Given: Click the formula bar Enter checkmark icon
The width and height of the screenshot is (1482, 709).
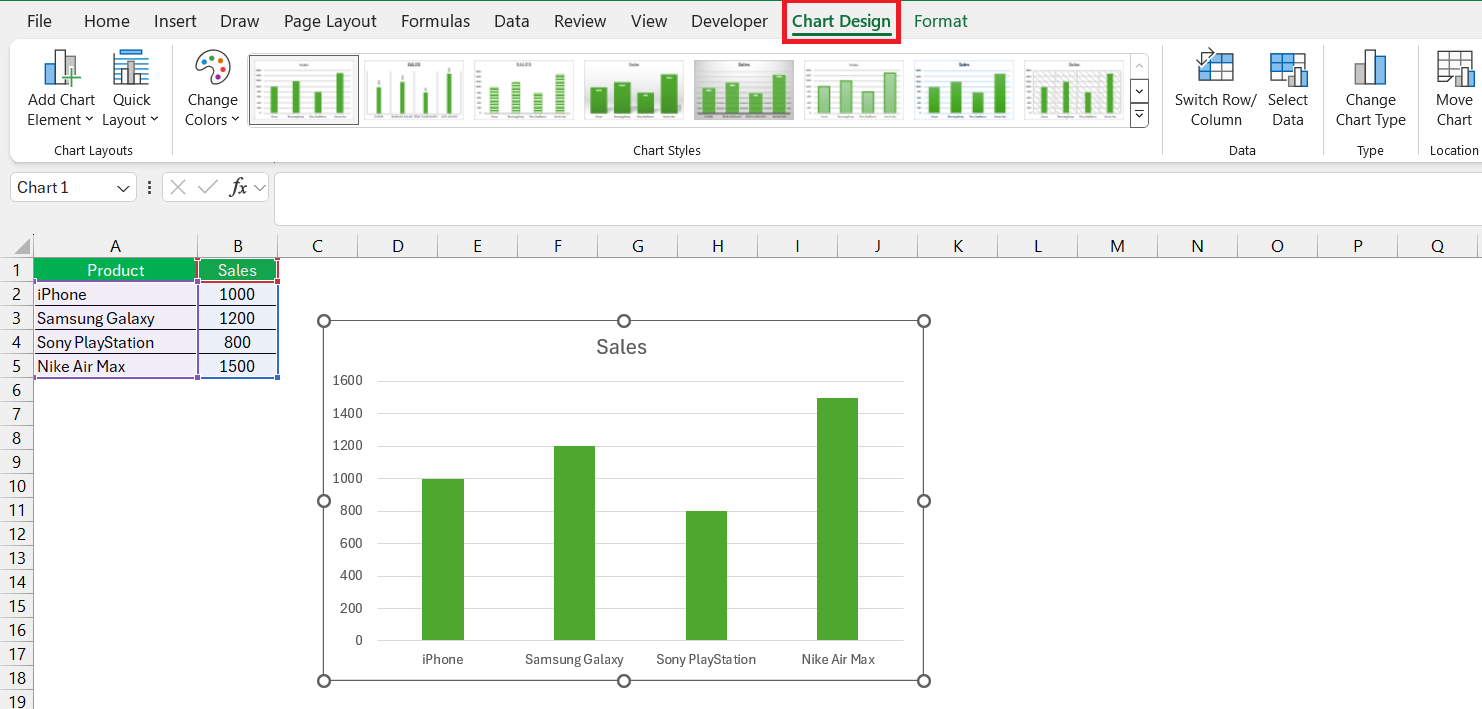Looking at the screenshot, I should click(208, 187).
